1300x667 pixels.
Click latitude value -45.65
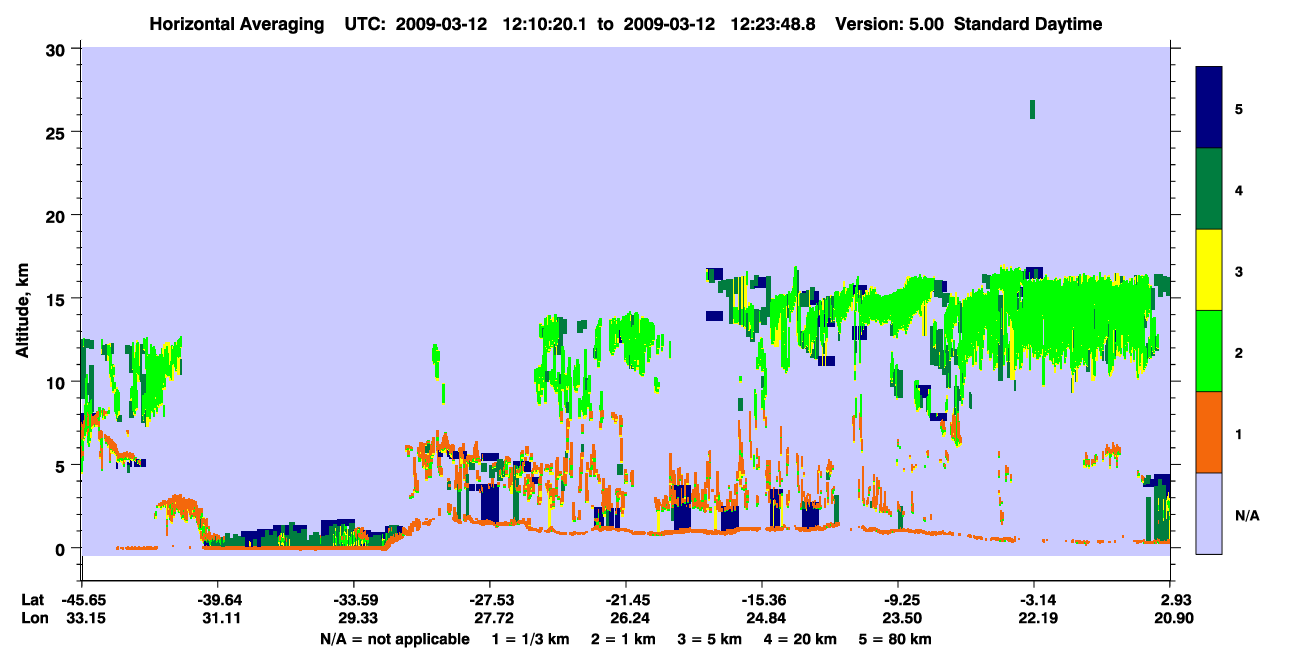point(82,600)
